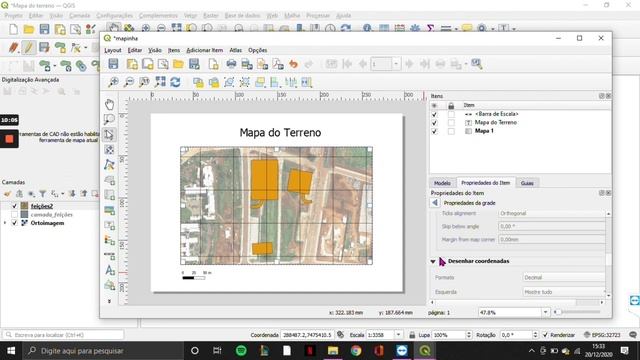Open the Distribute items tool
Viewport: 640px width, 360px height.
[291, 82]
